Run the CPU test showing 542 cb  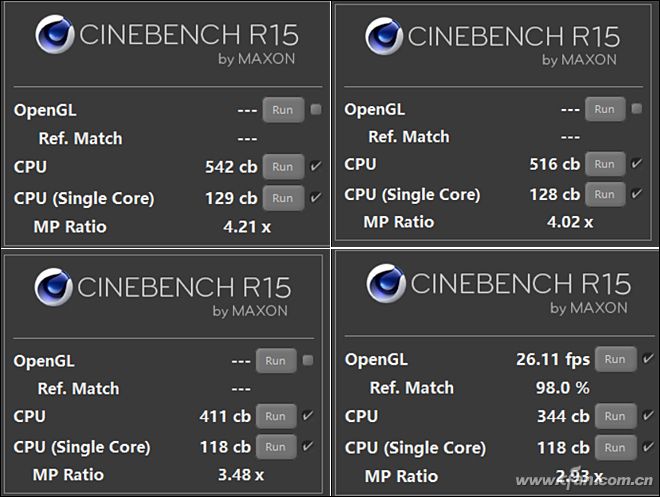[283, 167]
